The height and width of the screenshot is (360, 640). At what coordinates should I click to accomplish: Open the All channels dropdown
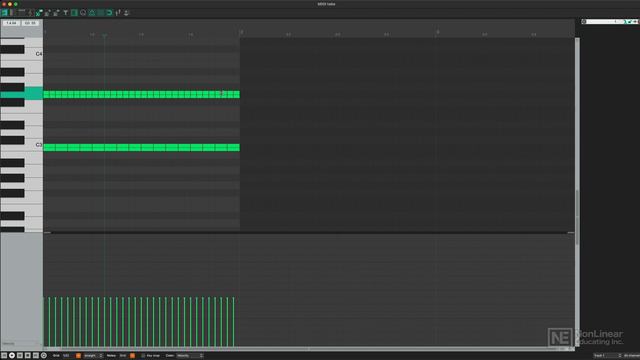631,356
